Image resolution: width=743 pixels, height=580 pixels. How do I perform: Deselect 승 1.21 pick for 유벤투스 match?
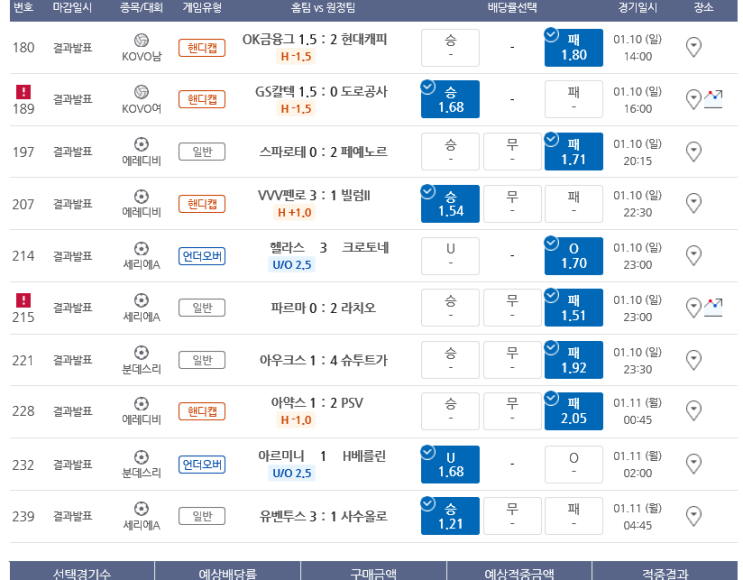tap(450, 516)
